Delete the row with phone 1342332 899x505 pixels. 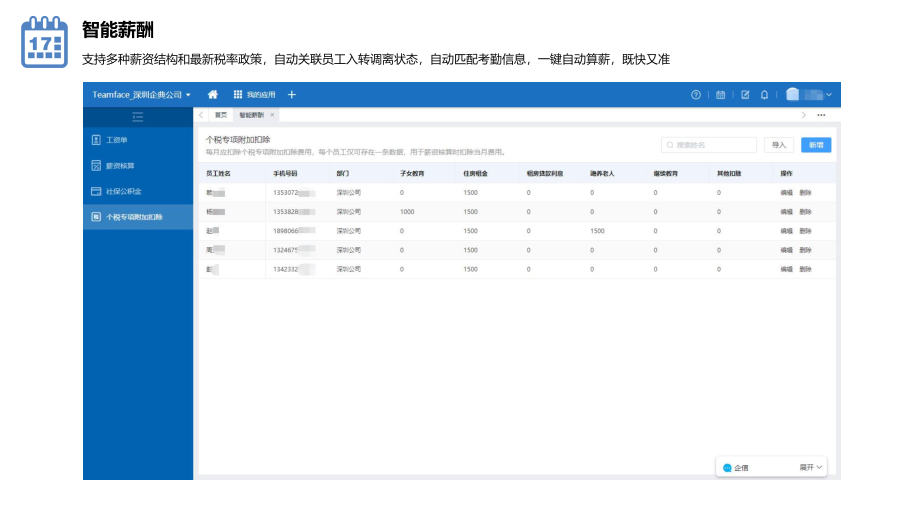pos(806,269)
